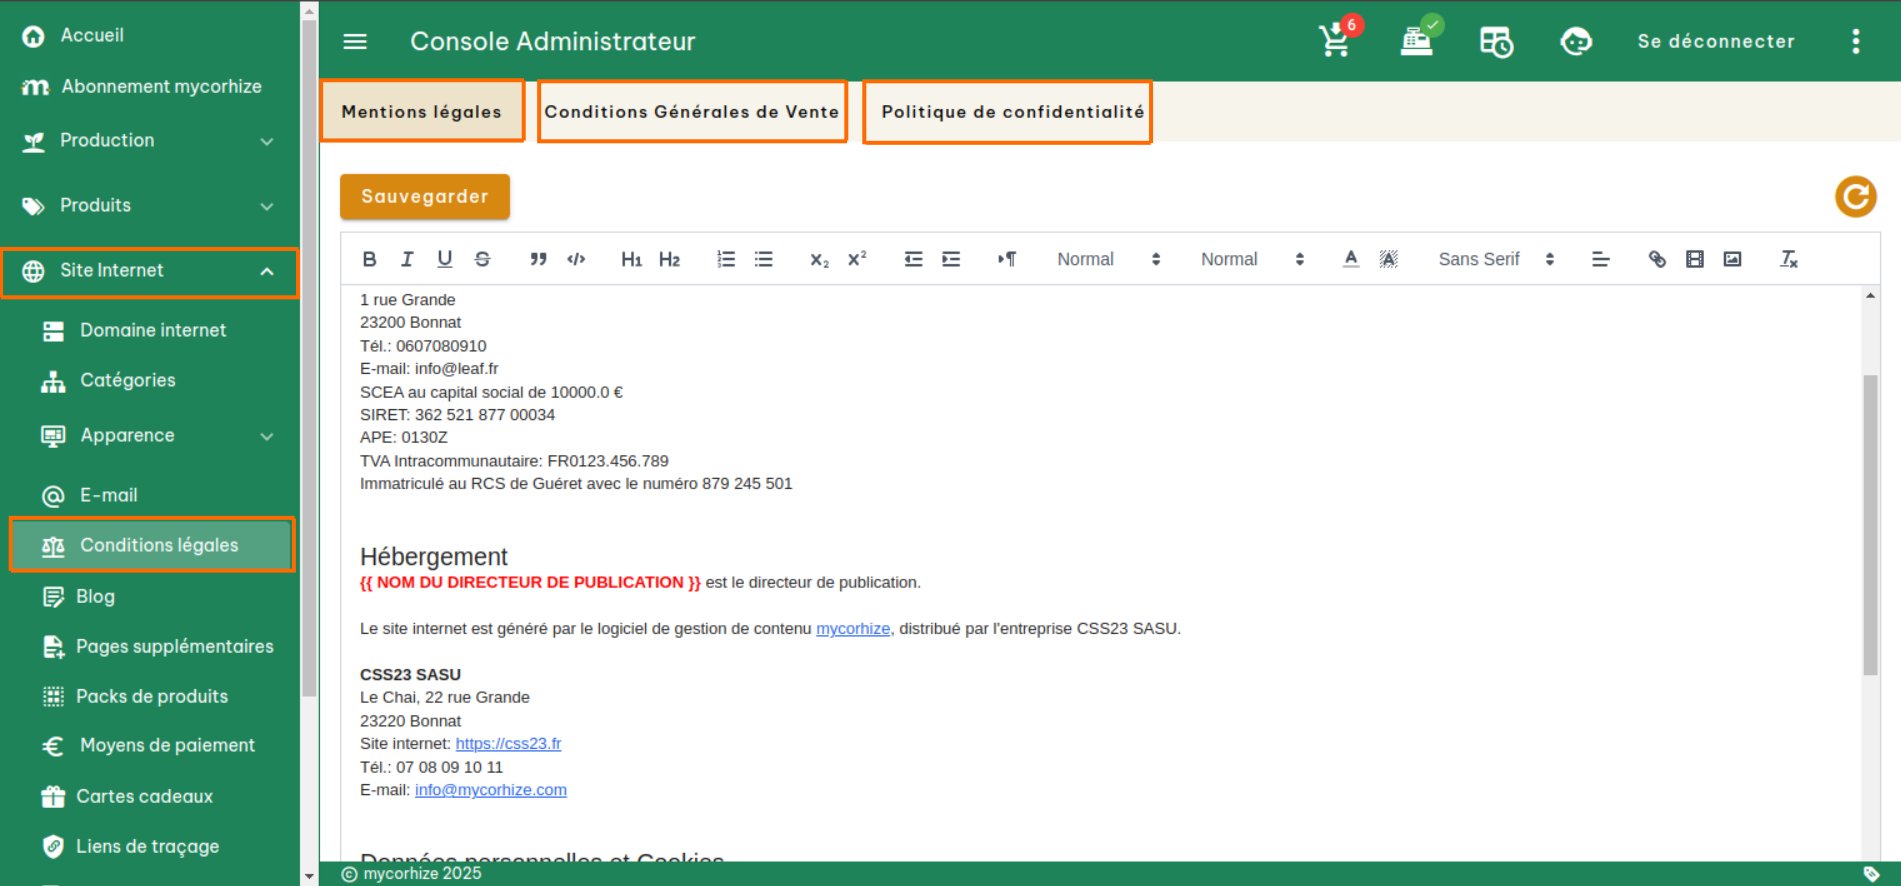
Task: Toggle underline formatting
Action: click(445, 259)
